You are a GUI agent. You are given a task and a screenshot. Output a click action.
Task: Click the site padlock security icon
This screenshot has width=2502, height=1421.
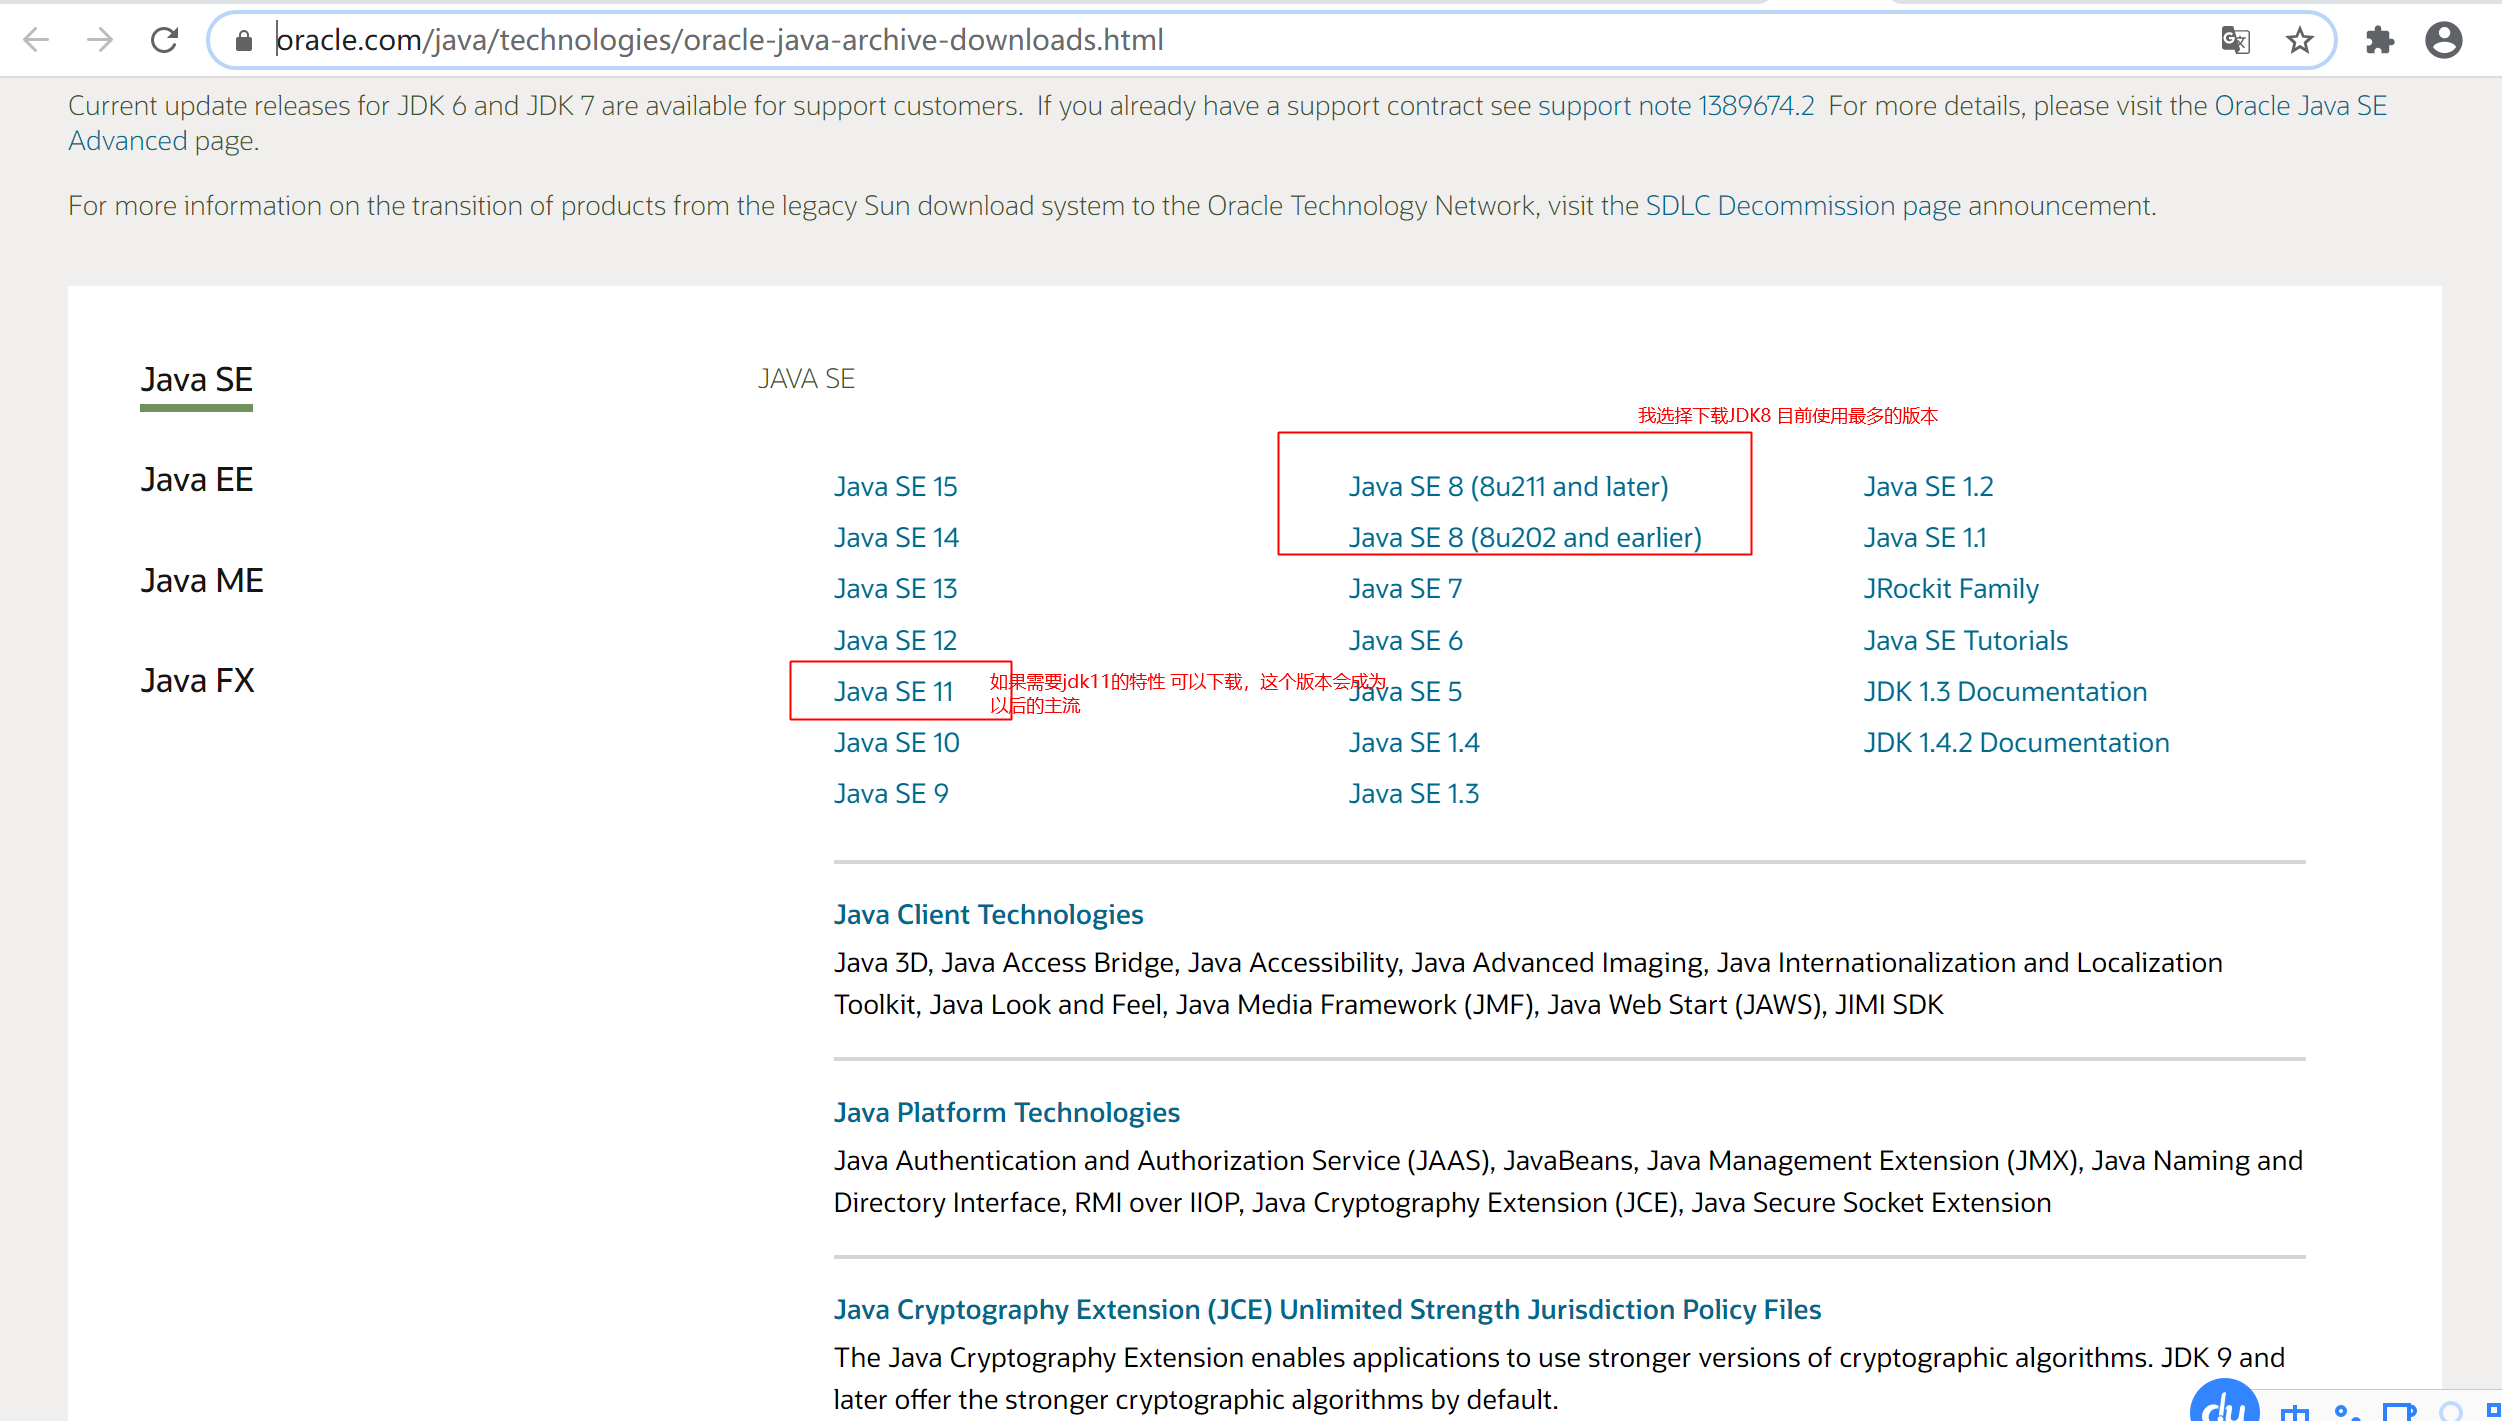pos(243,40)
